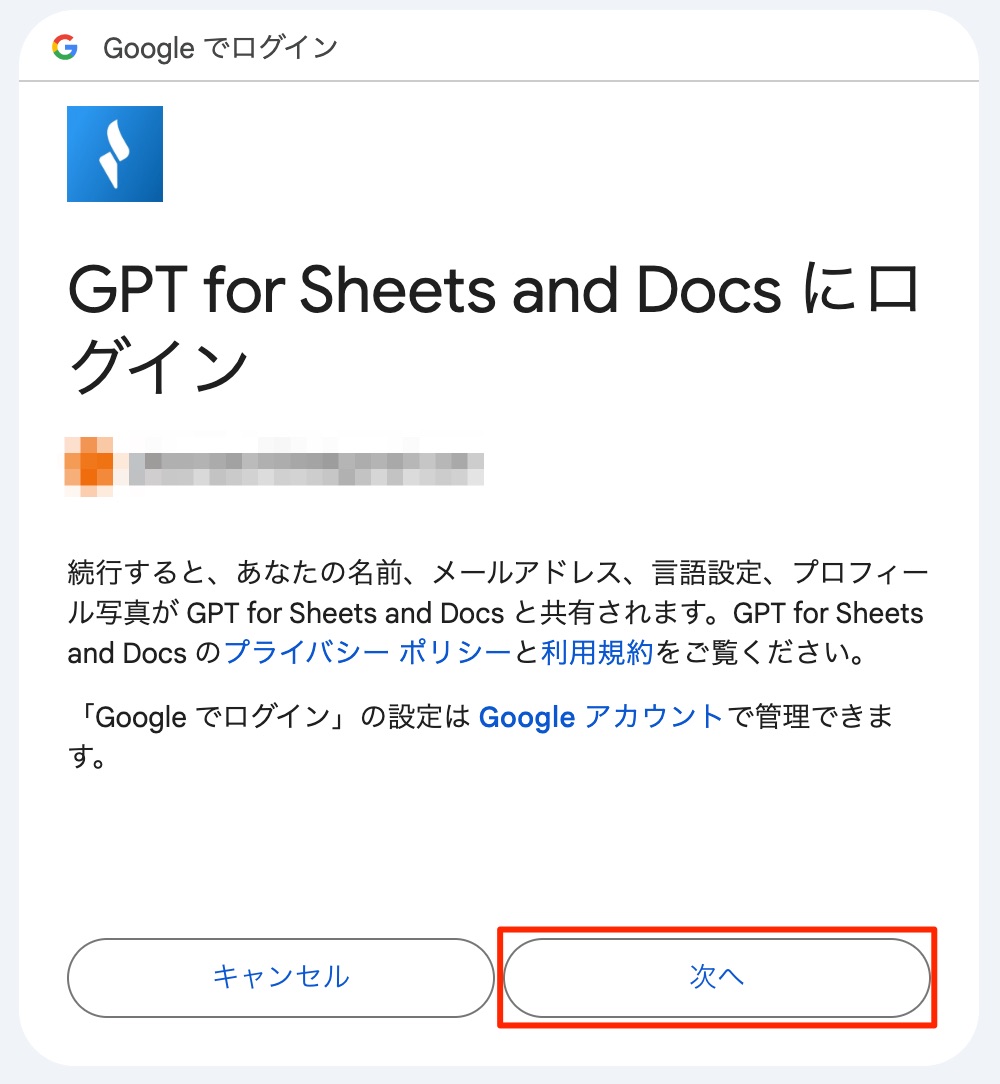Click the word アカウント in the blue link
This screenshot has height=1084, width=1000.
coord(653,717)
